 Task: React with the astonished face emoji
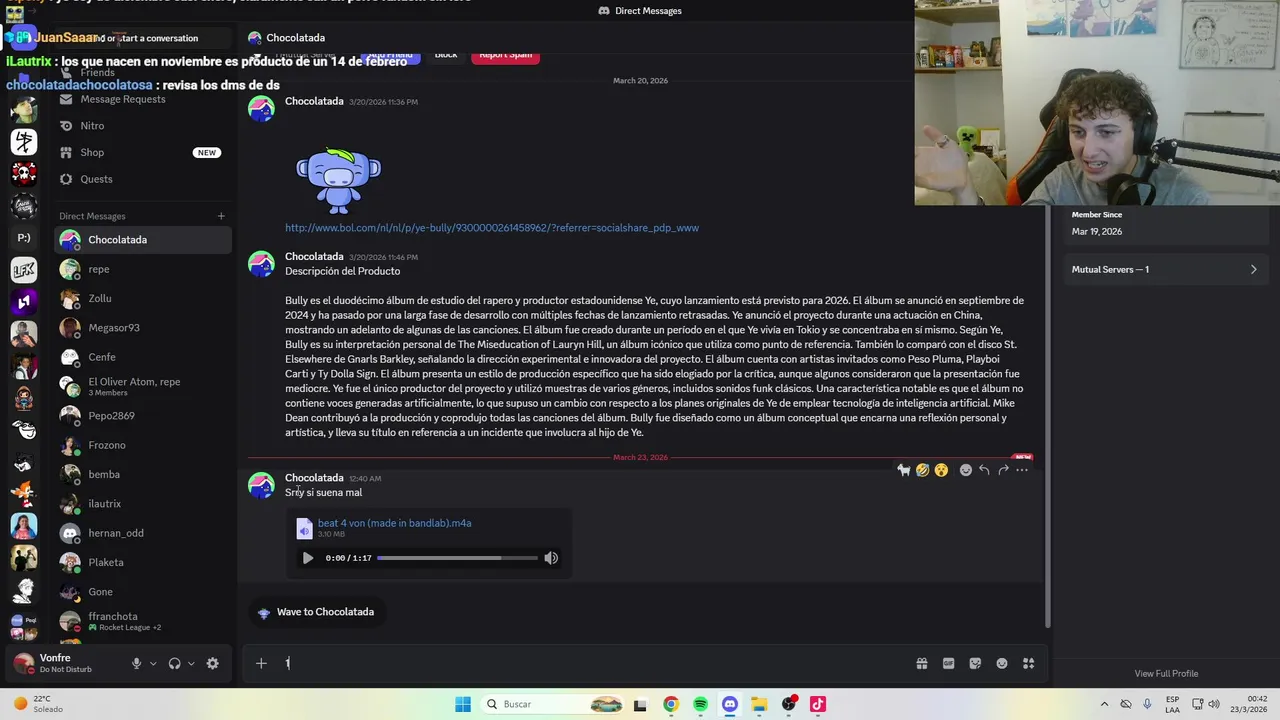tap(941, 470)
